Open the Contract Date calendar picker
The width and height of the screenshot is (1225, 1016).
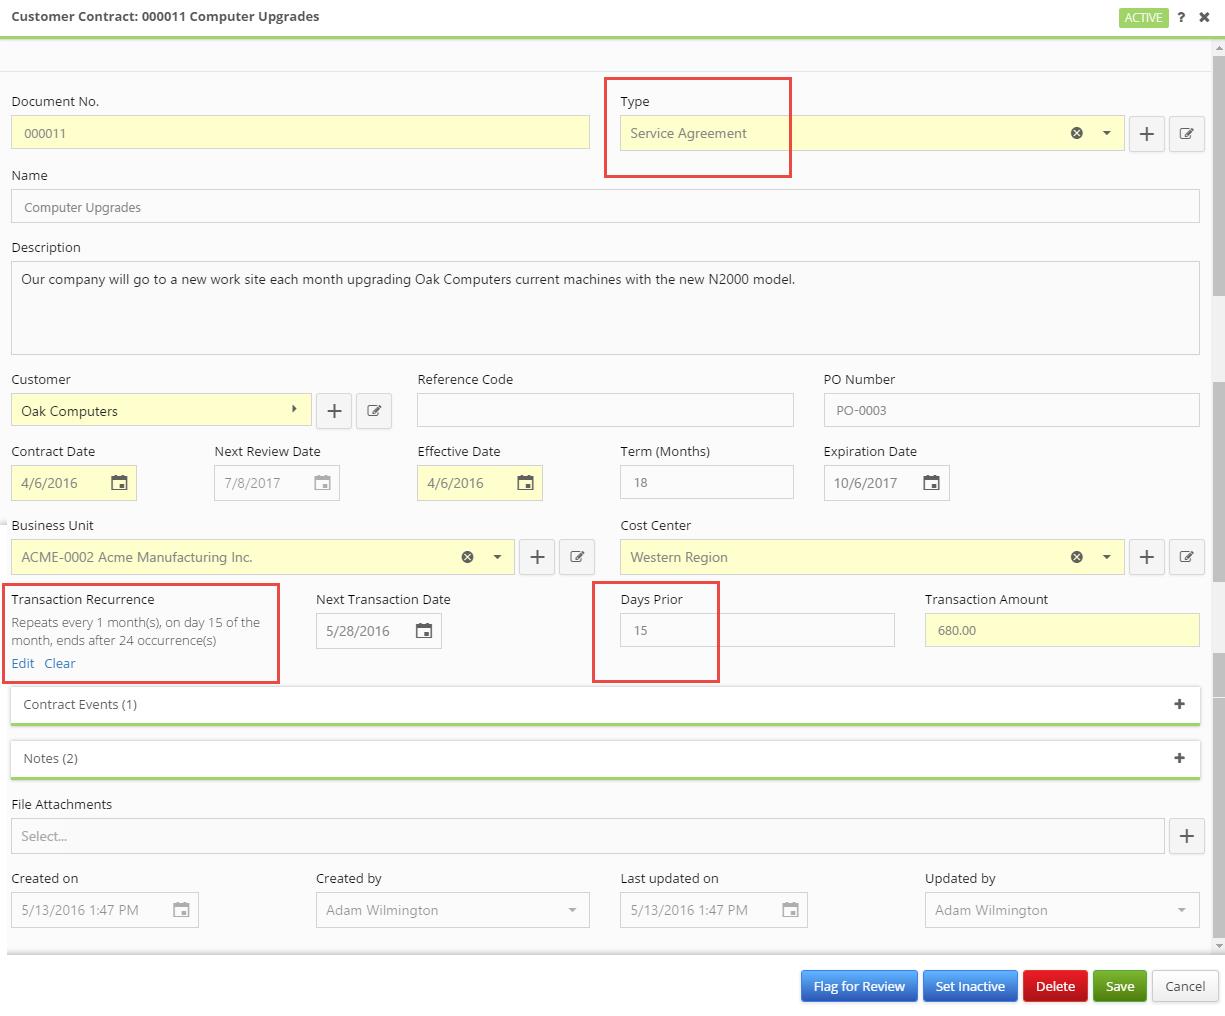click(119, 482)
